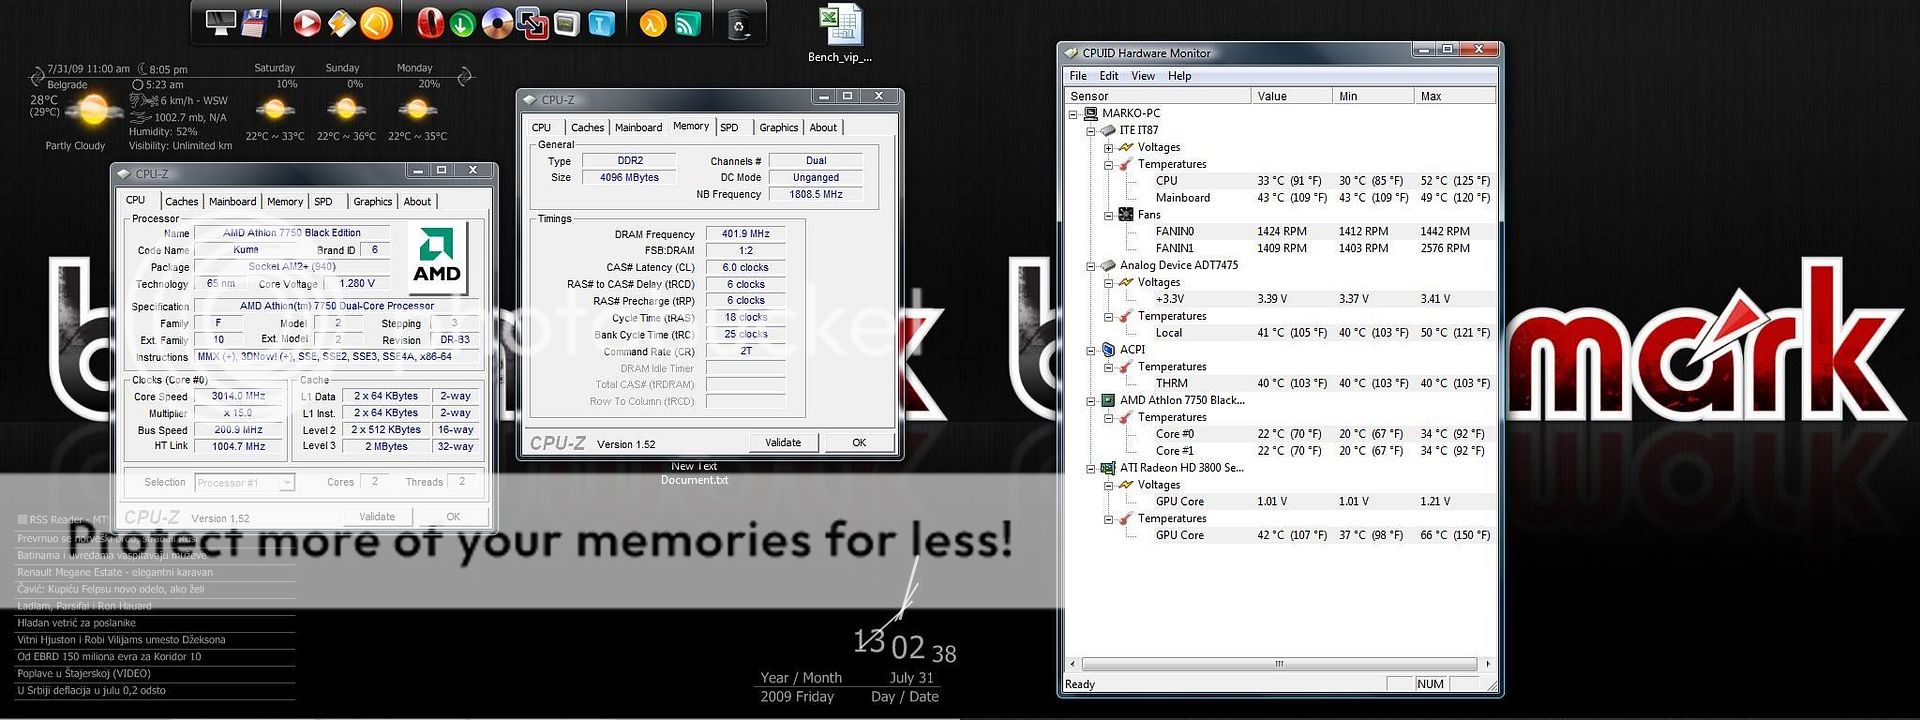Launch Opera browser from the dock
This screenshot has width=1920, height=720.
[430, 22]
